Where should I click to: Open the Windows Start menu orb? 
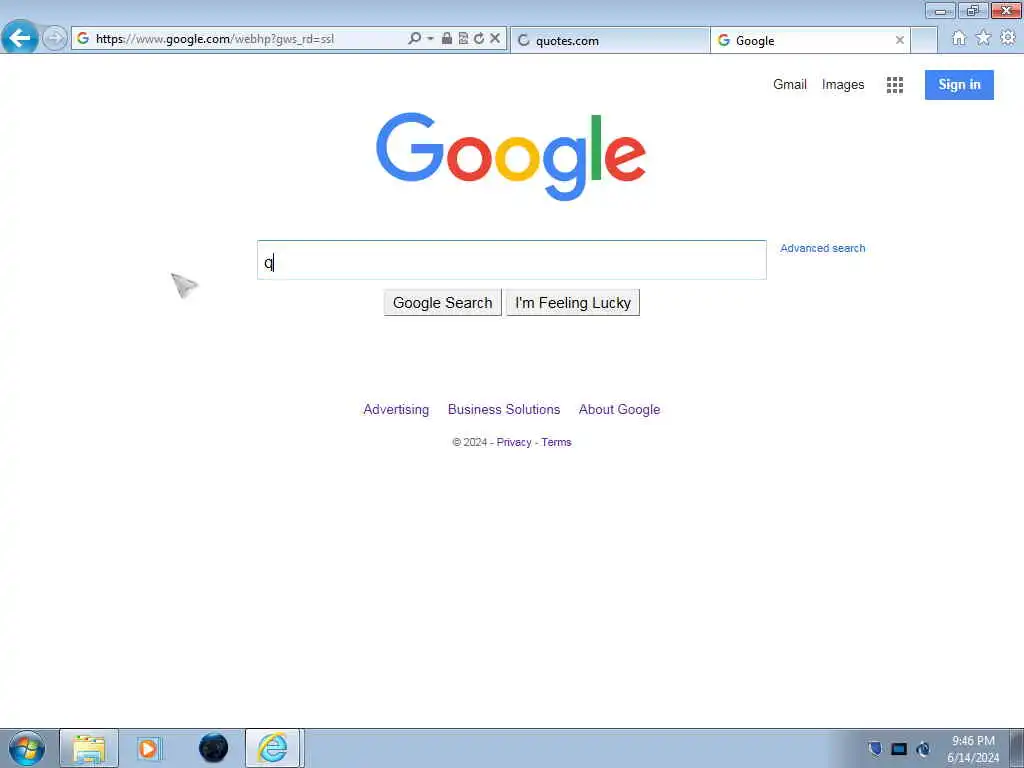[x=26, y=748]
